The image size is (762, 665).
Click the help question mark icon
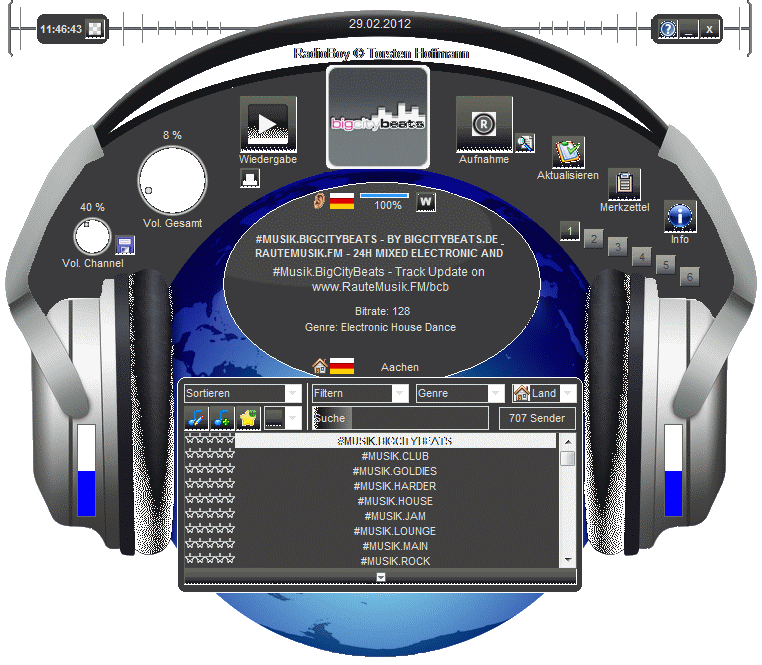point(668,29)
